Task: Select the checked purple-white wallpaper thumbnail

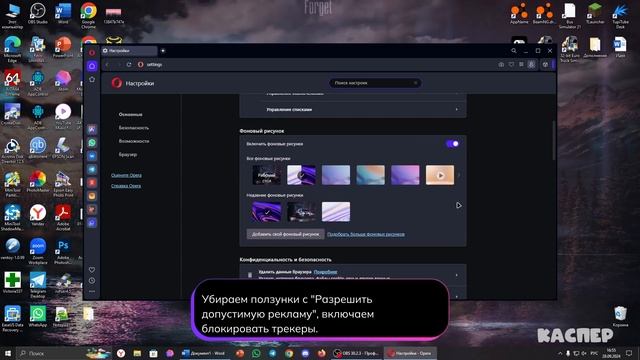Action: pyautogui.click(x=301, y=175)
